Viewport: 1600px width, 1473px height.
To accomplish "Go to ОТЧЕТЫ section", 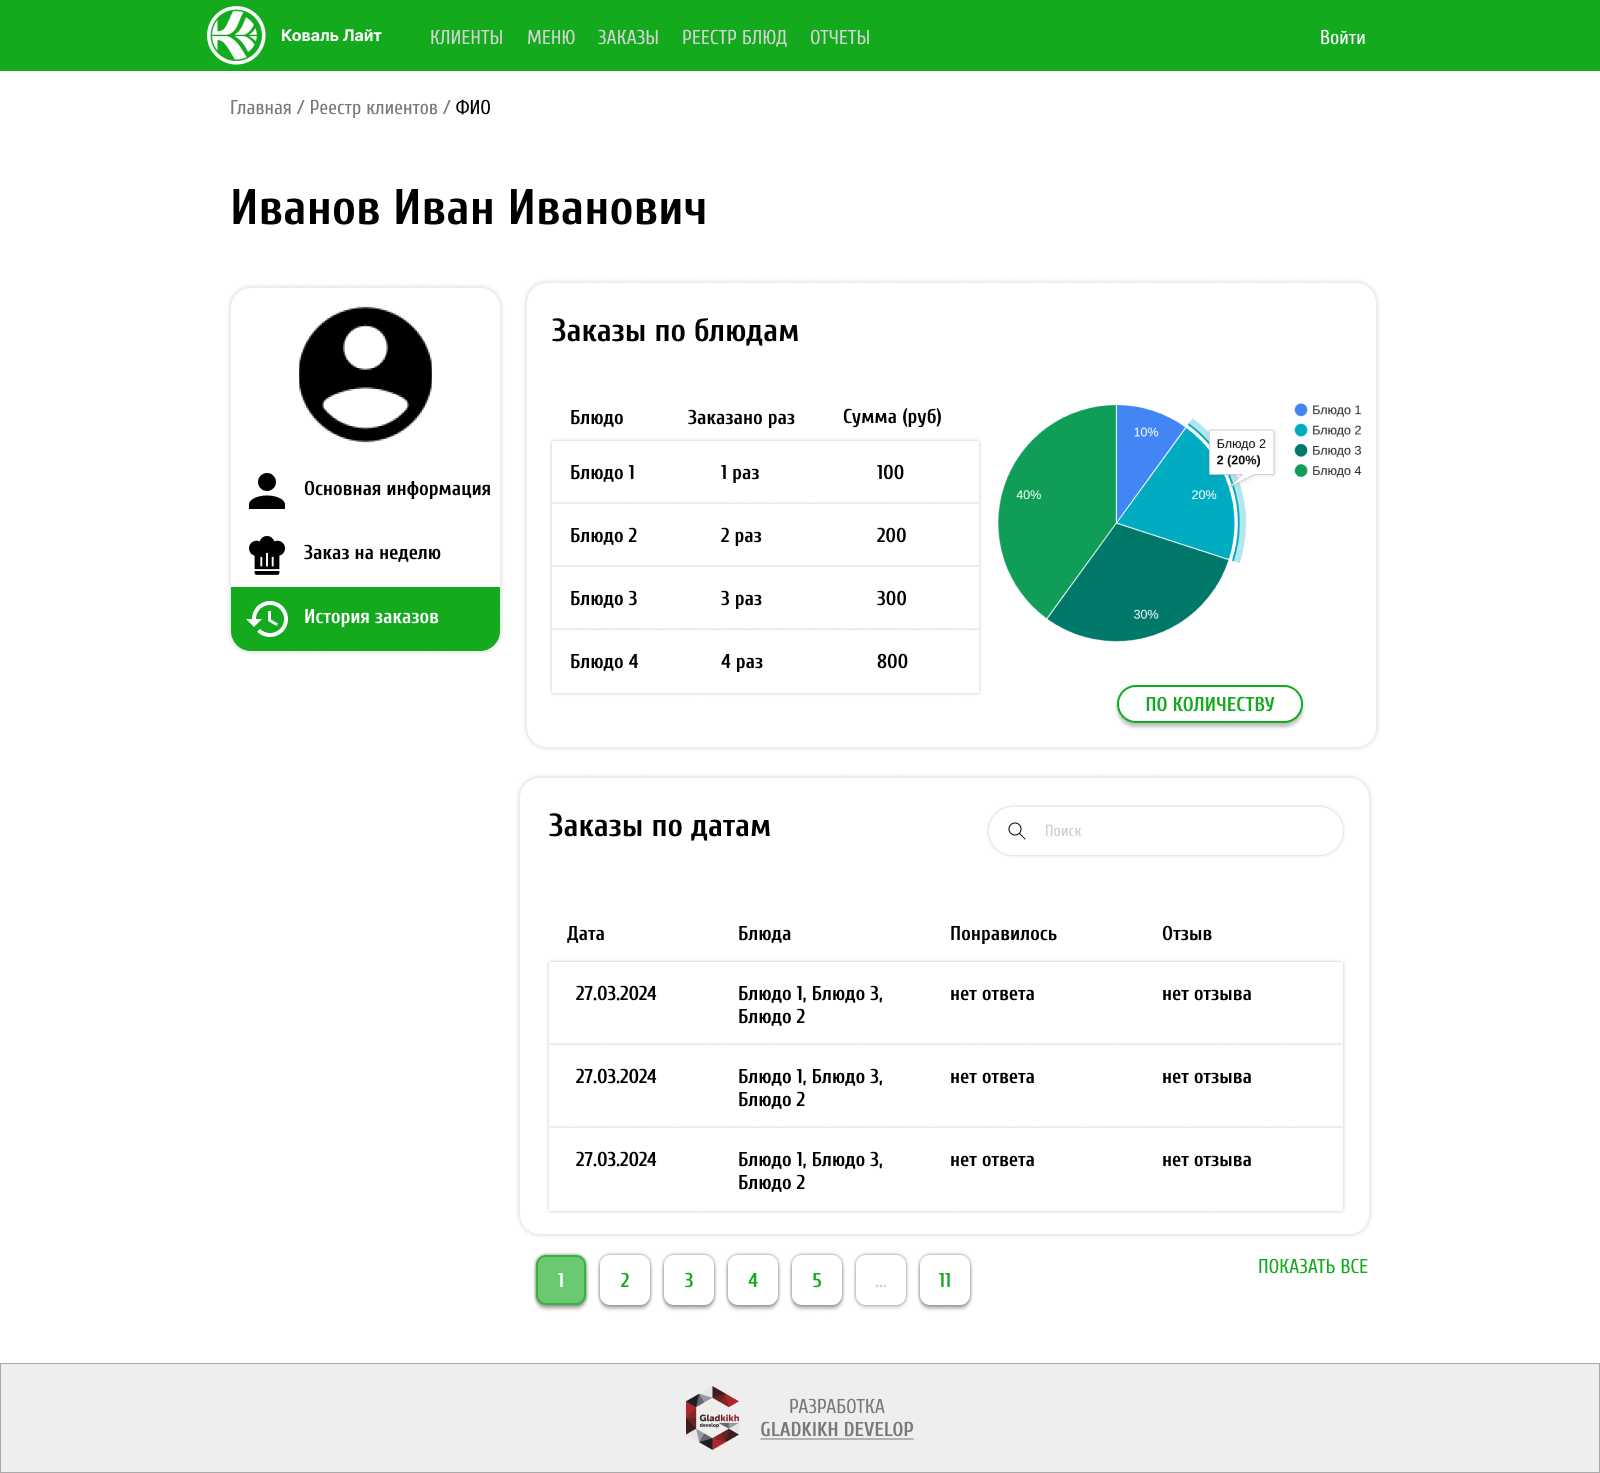I will pyautogui.click(x=840, y=37).
